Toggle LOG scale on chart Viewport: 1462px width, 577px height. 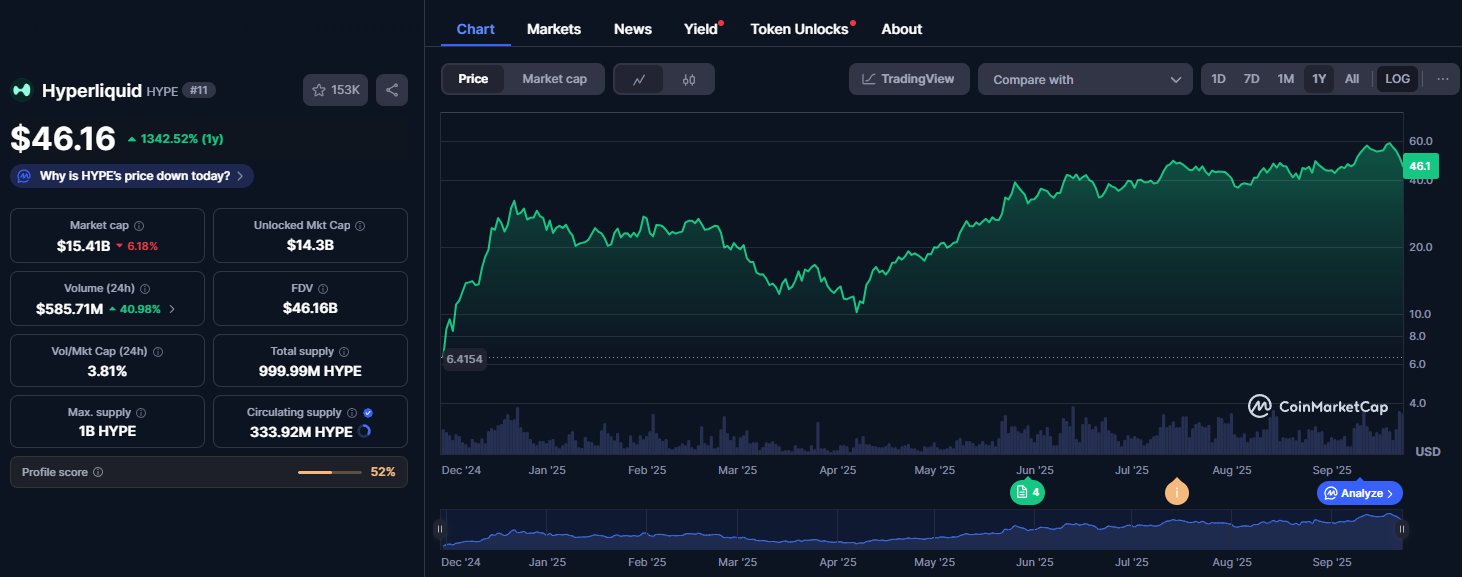pos(1397,79)
